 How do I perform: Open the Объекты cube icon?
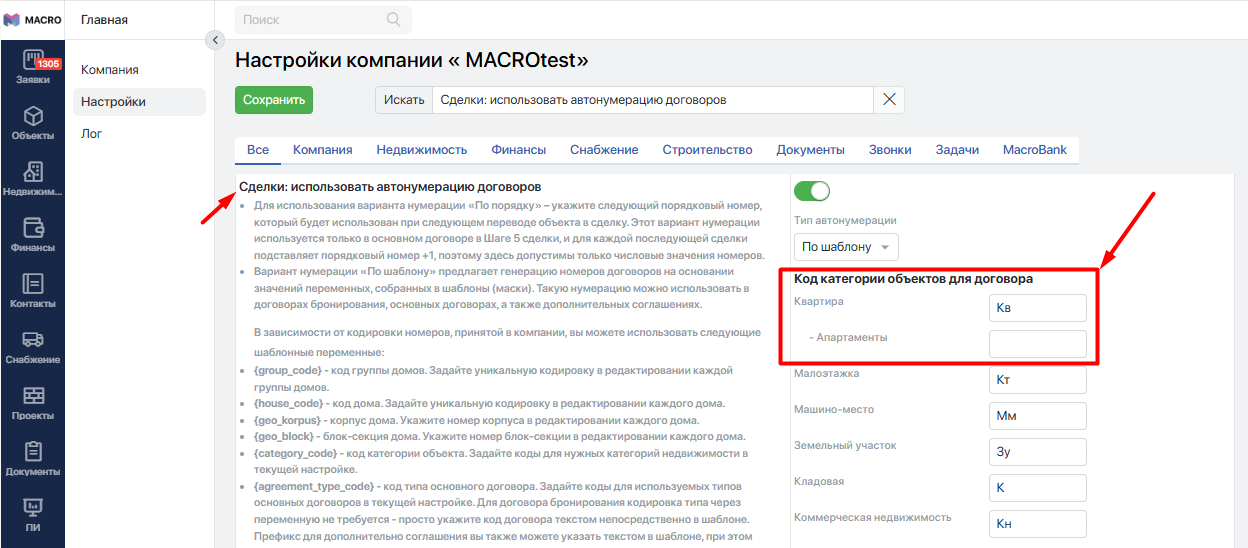tap(33, 116)
